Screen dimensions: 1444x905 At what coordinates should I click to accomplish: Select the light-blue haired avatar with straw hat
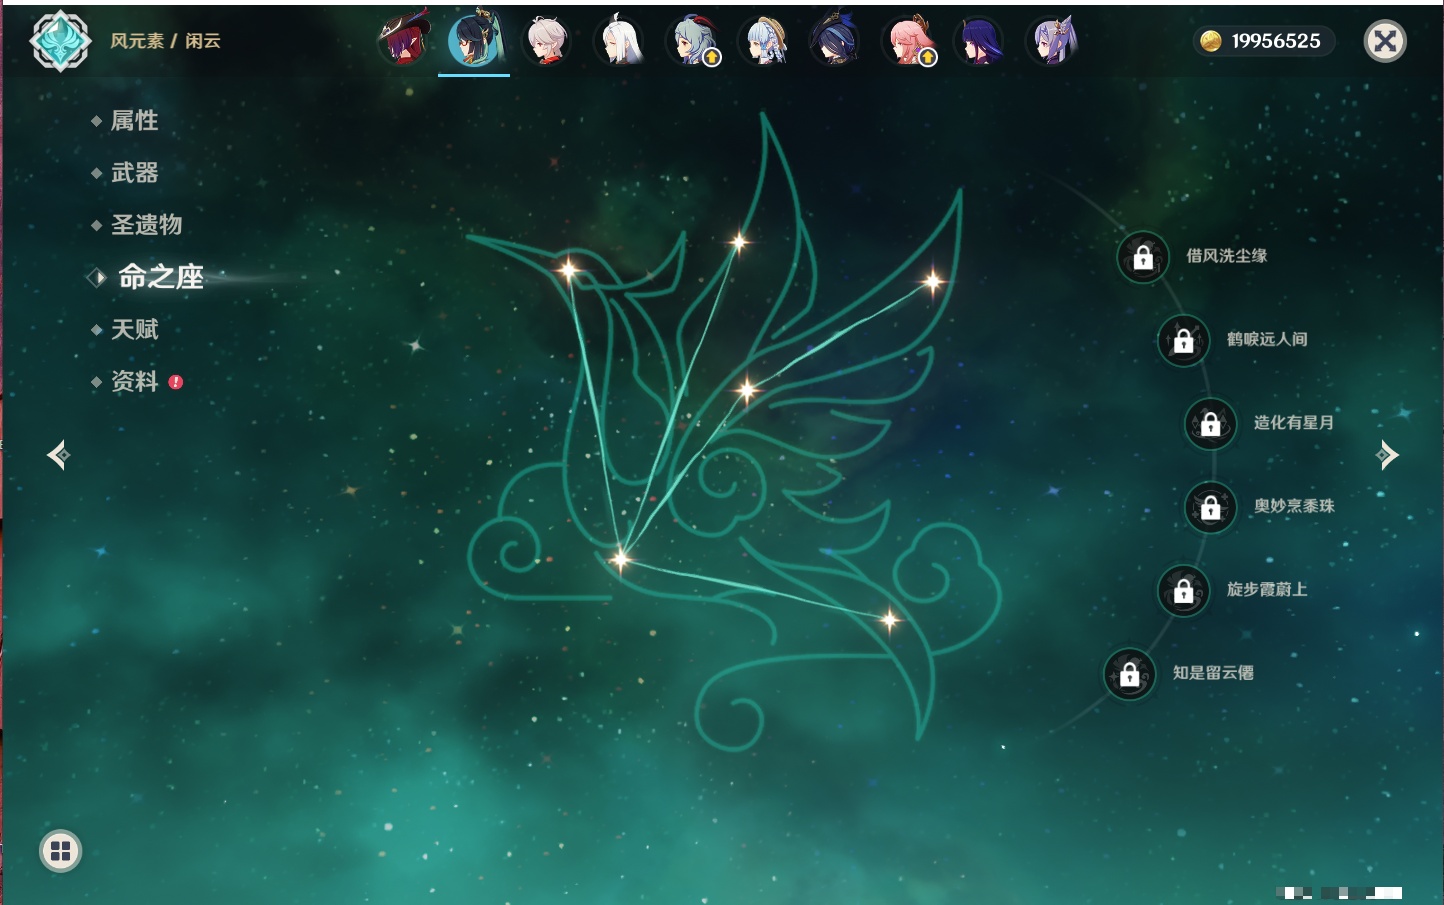pos(764,41)
